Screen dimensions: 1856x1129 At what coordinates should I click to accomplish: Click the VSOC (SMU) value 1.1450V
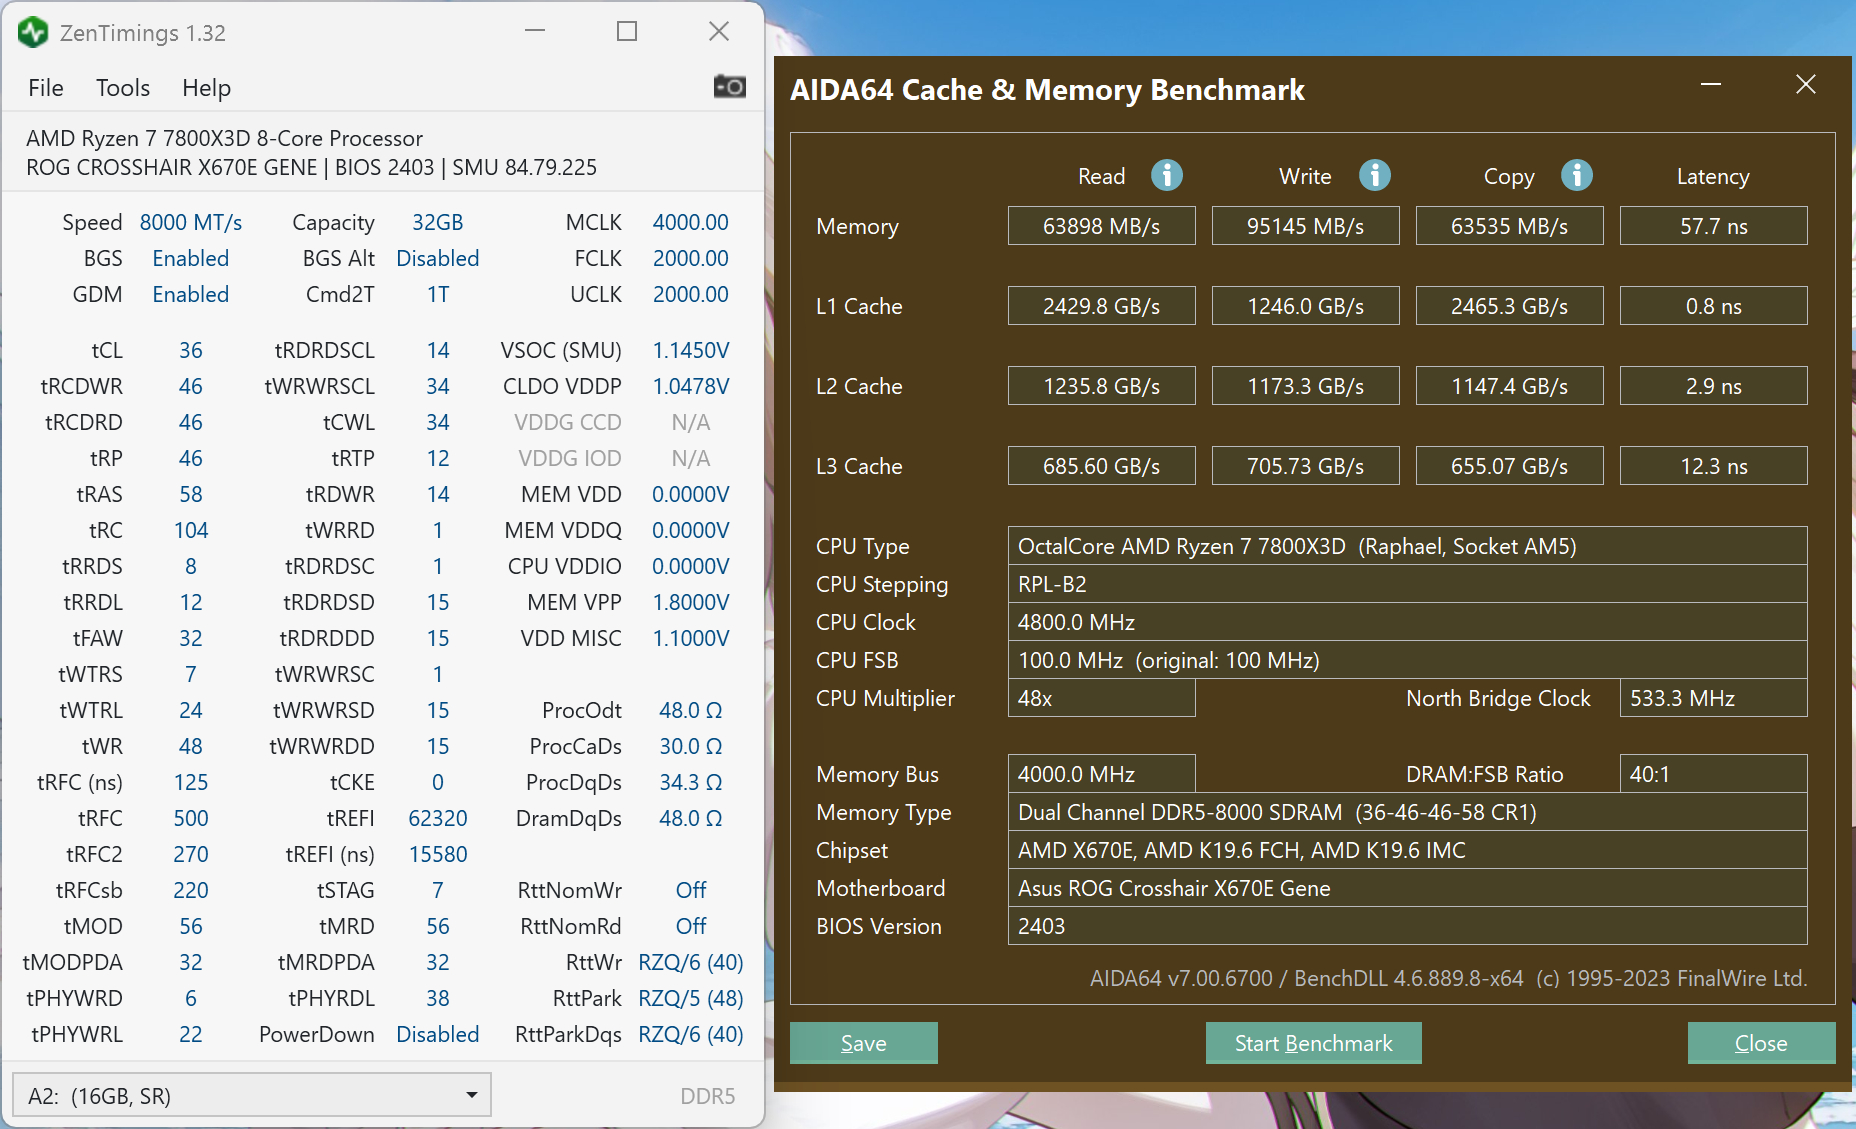tap(690, 350)
